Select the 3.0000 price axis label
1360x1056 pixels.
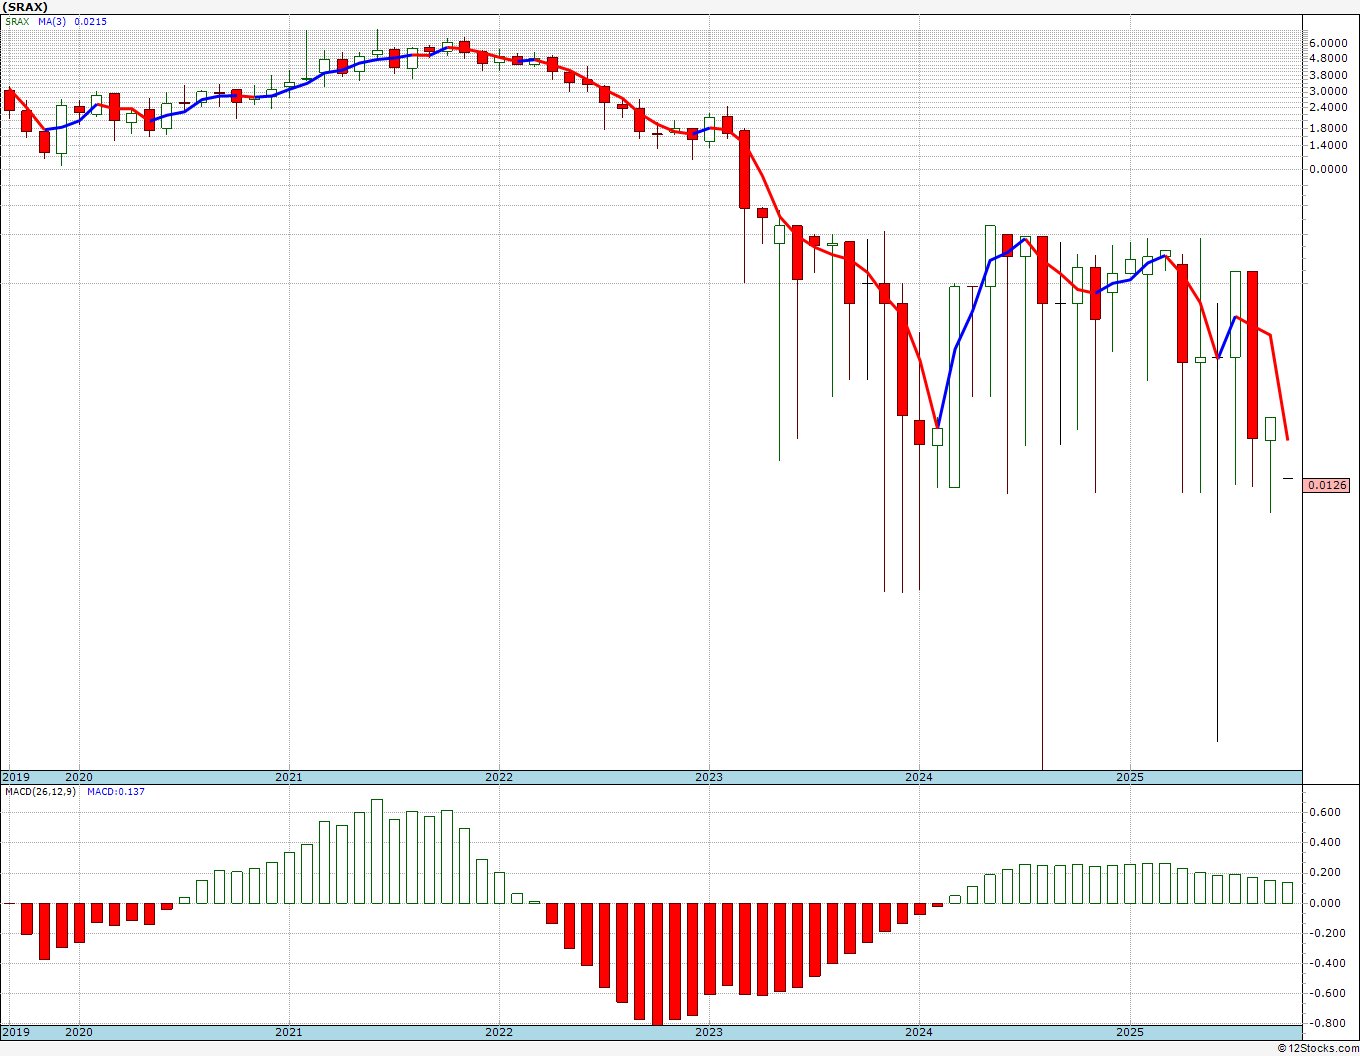point(1328,91)
